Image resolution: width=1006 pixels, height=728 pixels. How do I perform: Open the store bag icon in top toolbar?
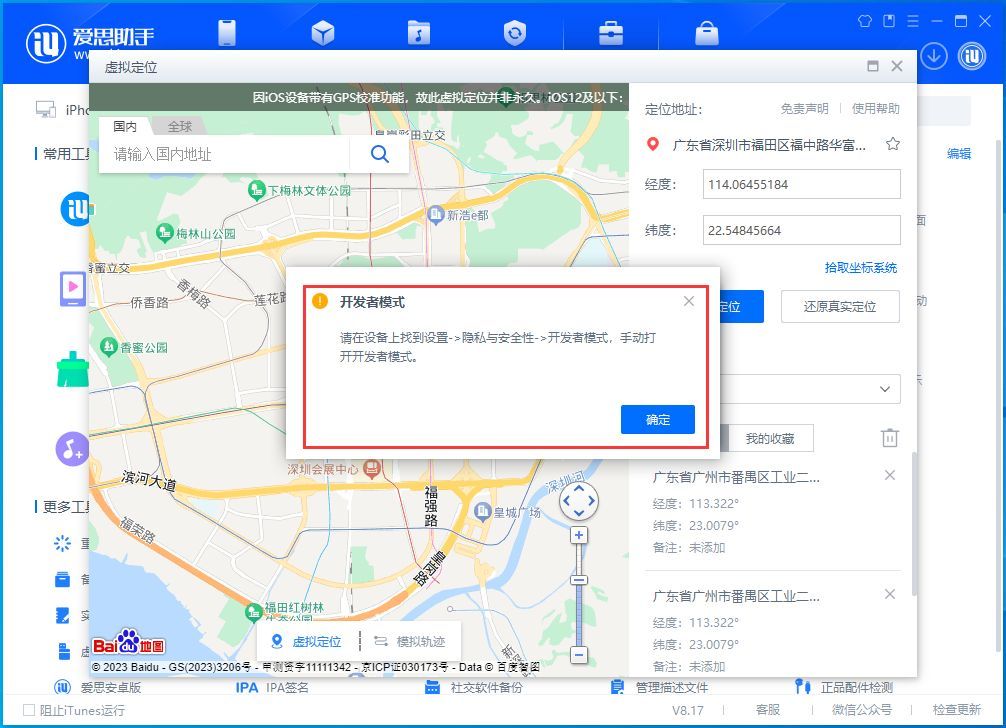[x=706, y=33]
